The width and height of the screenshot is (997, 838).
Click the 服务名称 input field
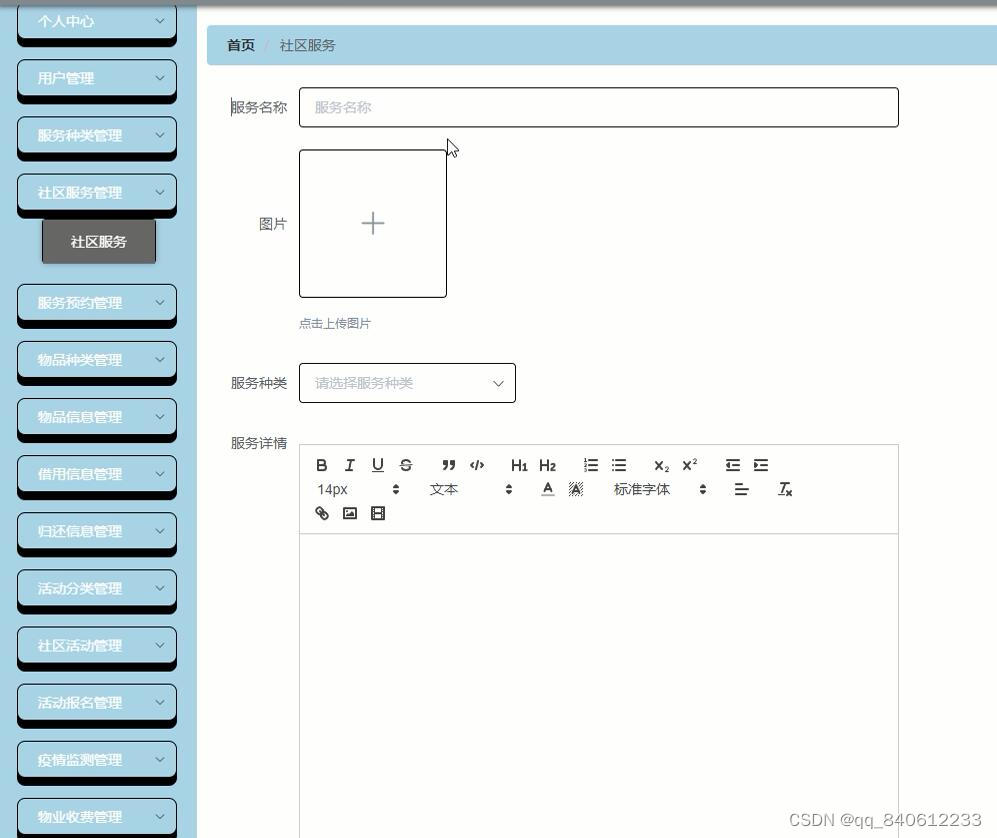598,107
